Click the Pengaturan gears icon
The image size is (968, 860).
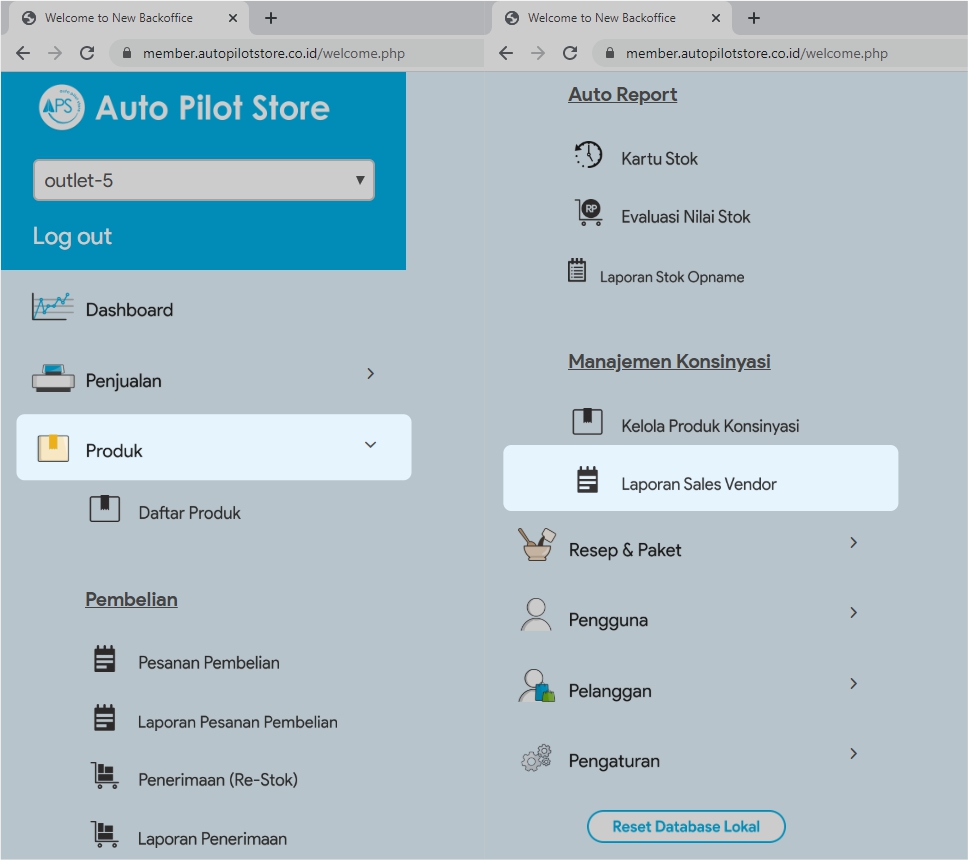tap(536, 758)
